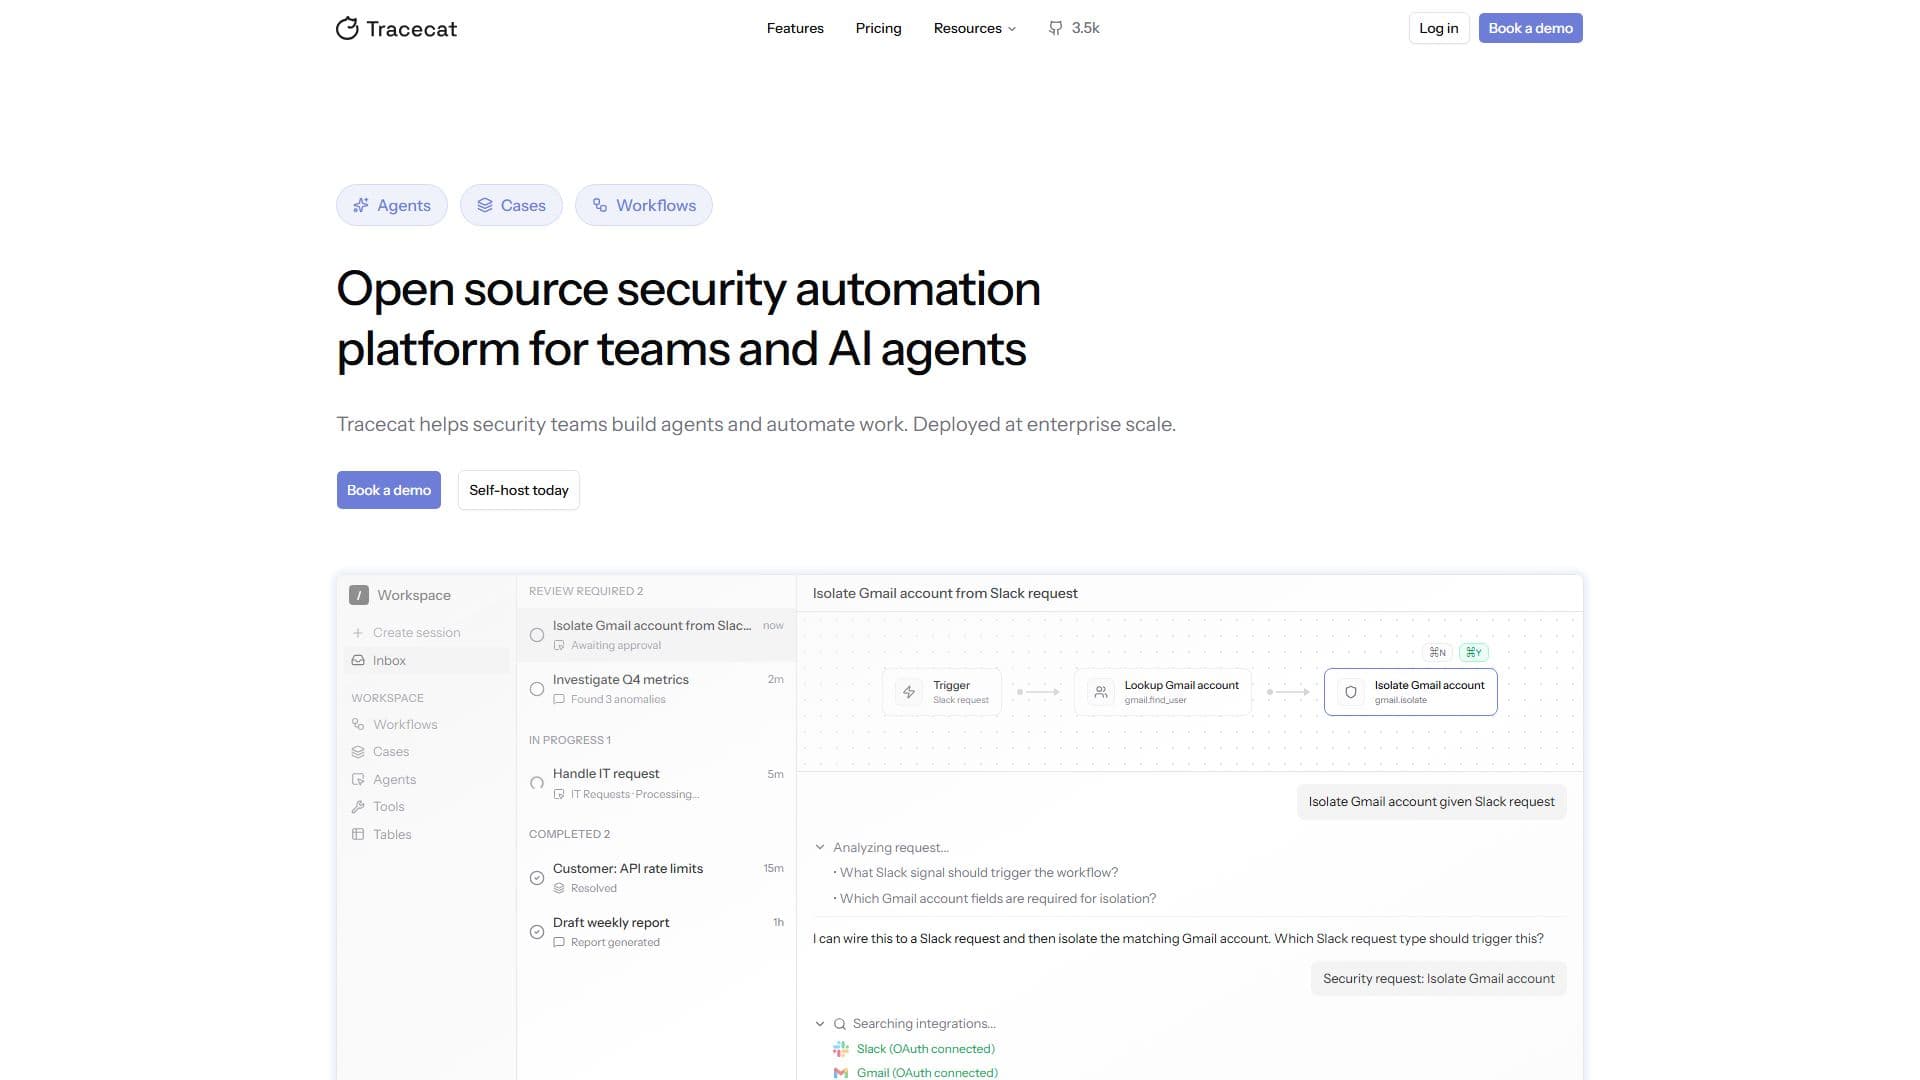Click the Workspace badge icon in sidebar
The height and width of the screenshot is (1080, 1920).
[359, 595]
